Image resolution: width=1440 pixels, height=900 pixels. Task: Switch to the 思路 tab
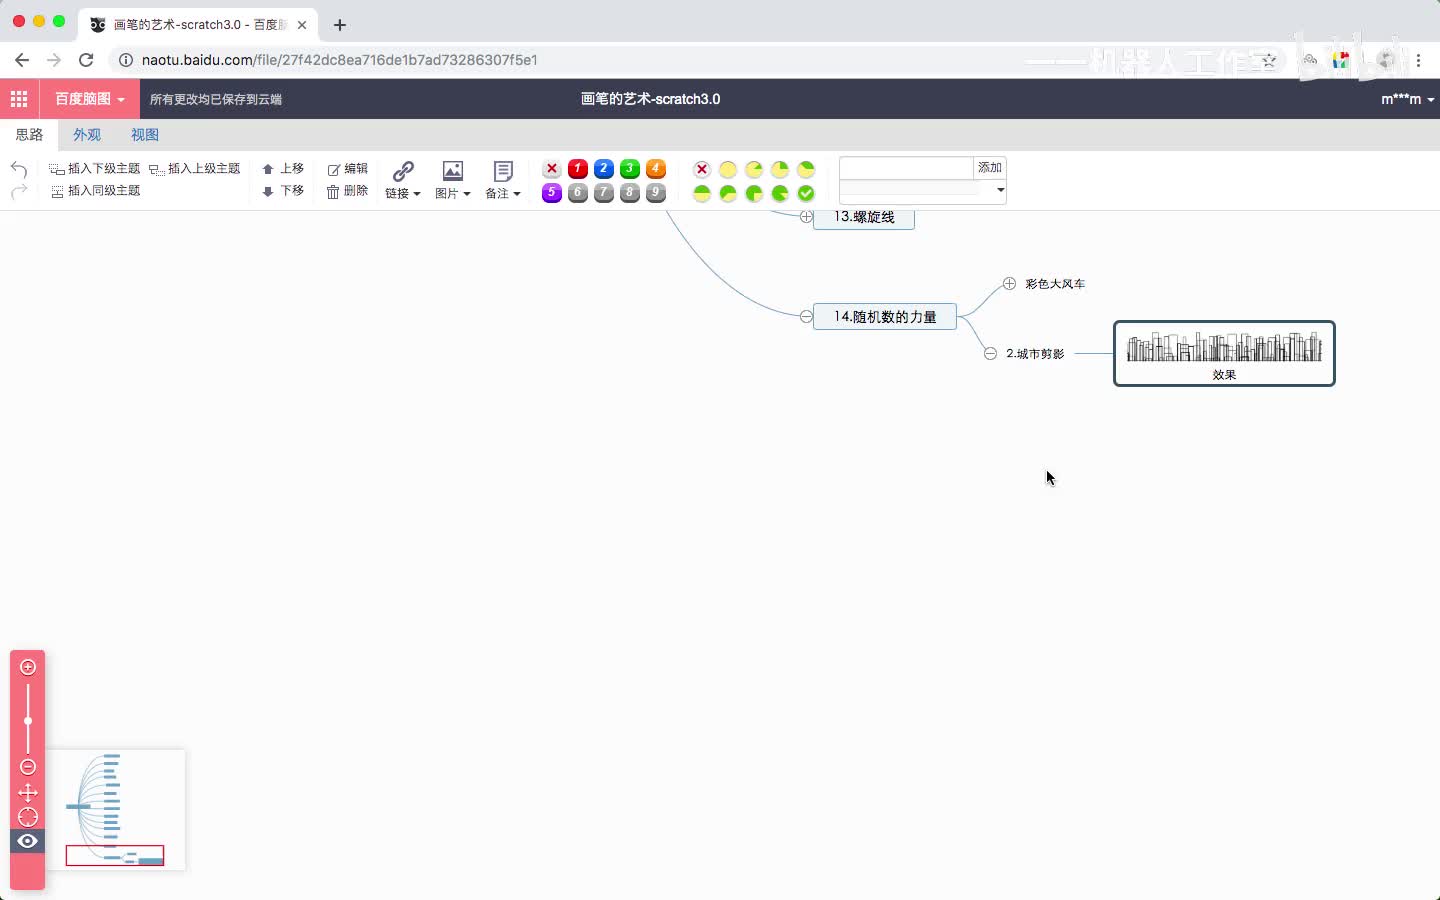pyautogui.click(x=29, y=135)
